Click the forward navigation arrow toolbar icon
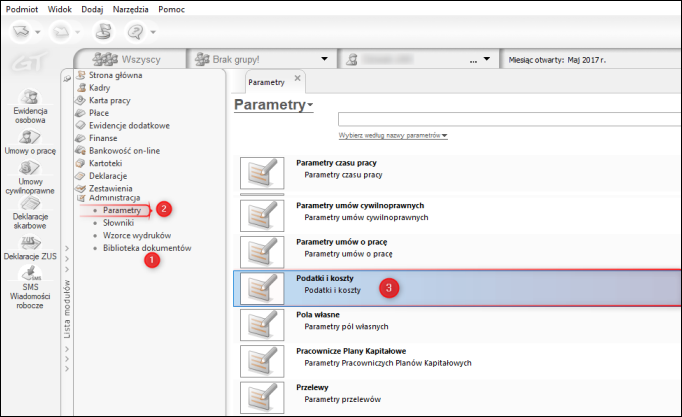 [x=61, y=31]
